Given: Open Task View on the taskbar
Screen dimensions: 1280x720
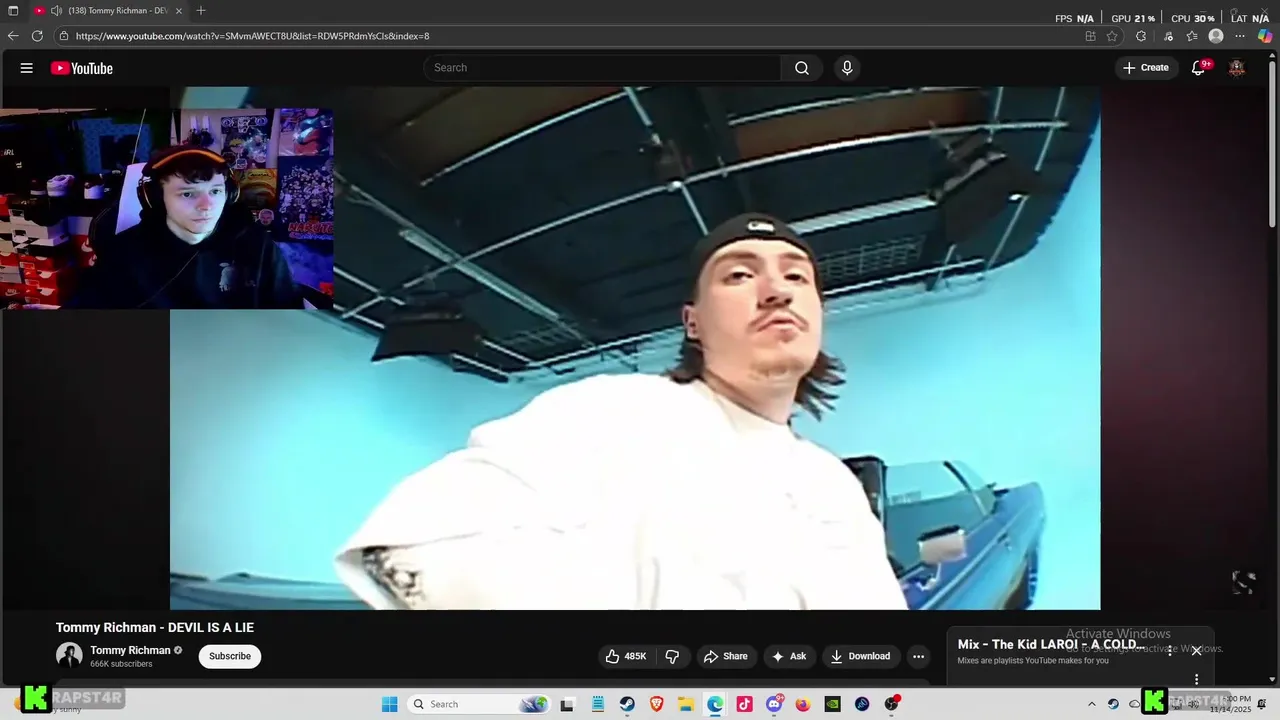Looking at the screenshot, I should [x=567, y=704].
